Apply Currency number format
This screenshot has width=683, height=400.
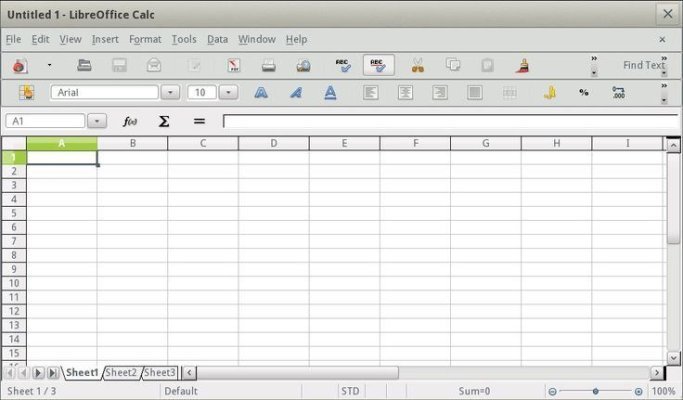550,92
